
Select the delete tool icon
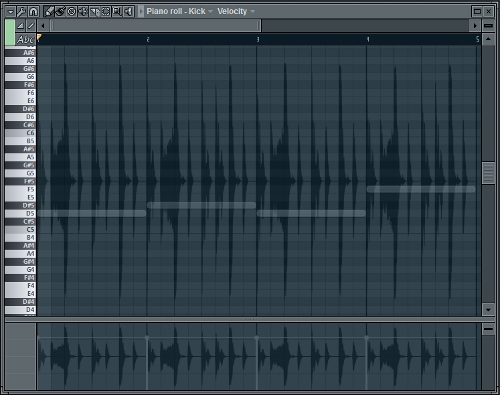pyautogui.click(x=72, y=12)
